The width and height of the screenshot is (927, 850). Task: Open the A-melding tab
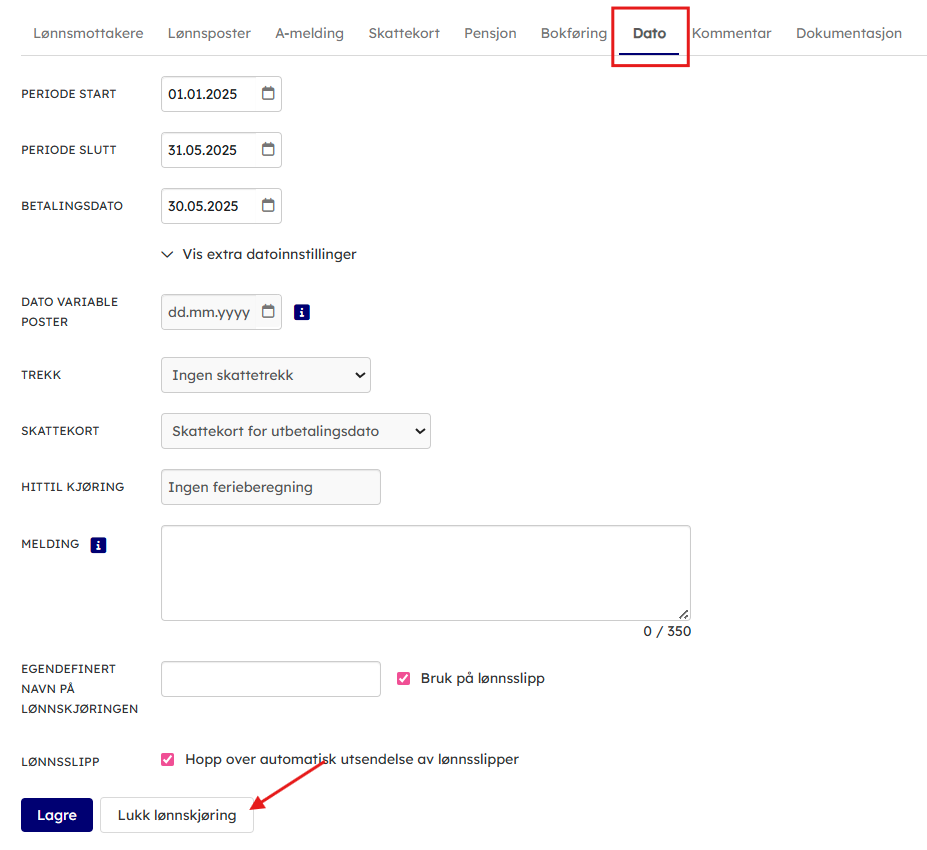pos(309,33)
